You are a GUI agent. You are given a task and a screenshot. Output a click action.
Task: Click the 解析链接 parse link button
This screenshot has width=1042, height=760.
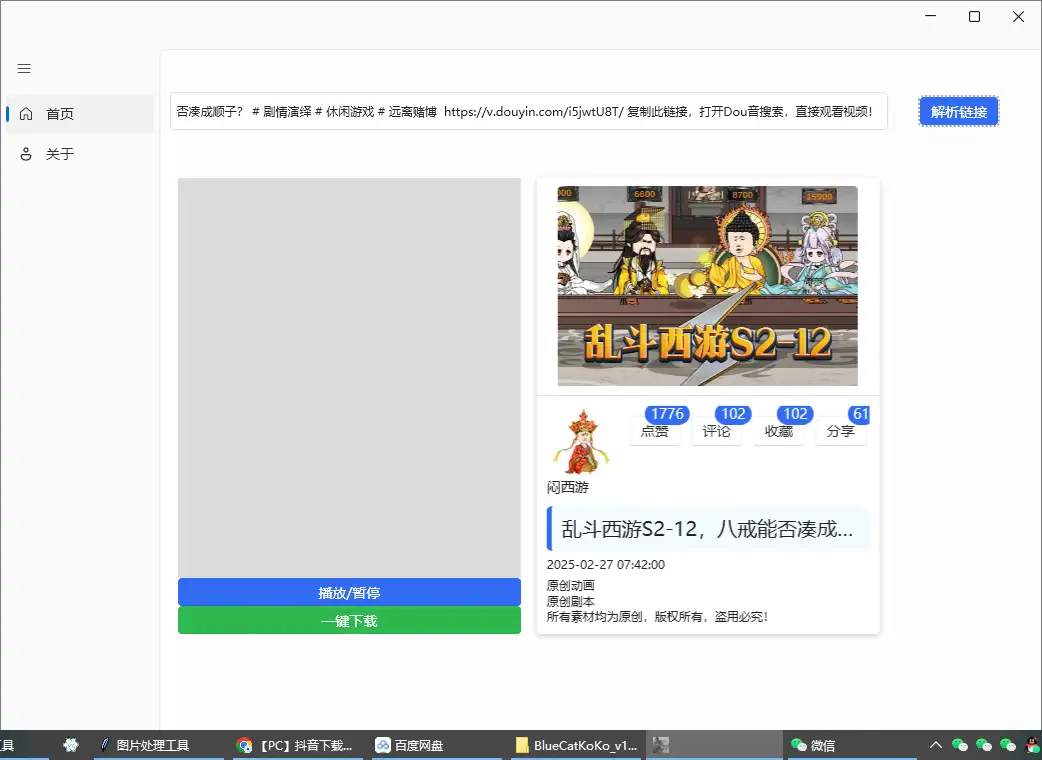tap(958, 112)
